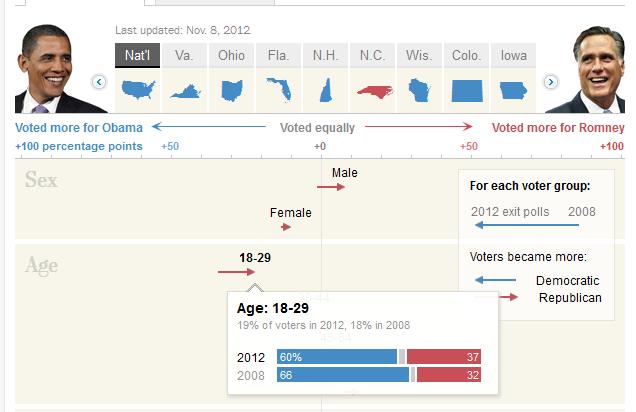The width and height of the screenshot is (636, 412).
Task: Switch to the Wis. tab
Action: tap(419, 55)
